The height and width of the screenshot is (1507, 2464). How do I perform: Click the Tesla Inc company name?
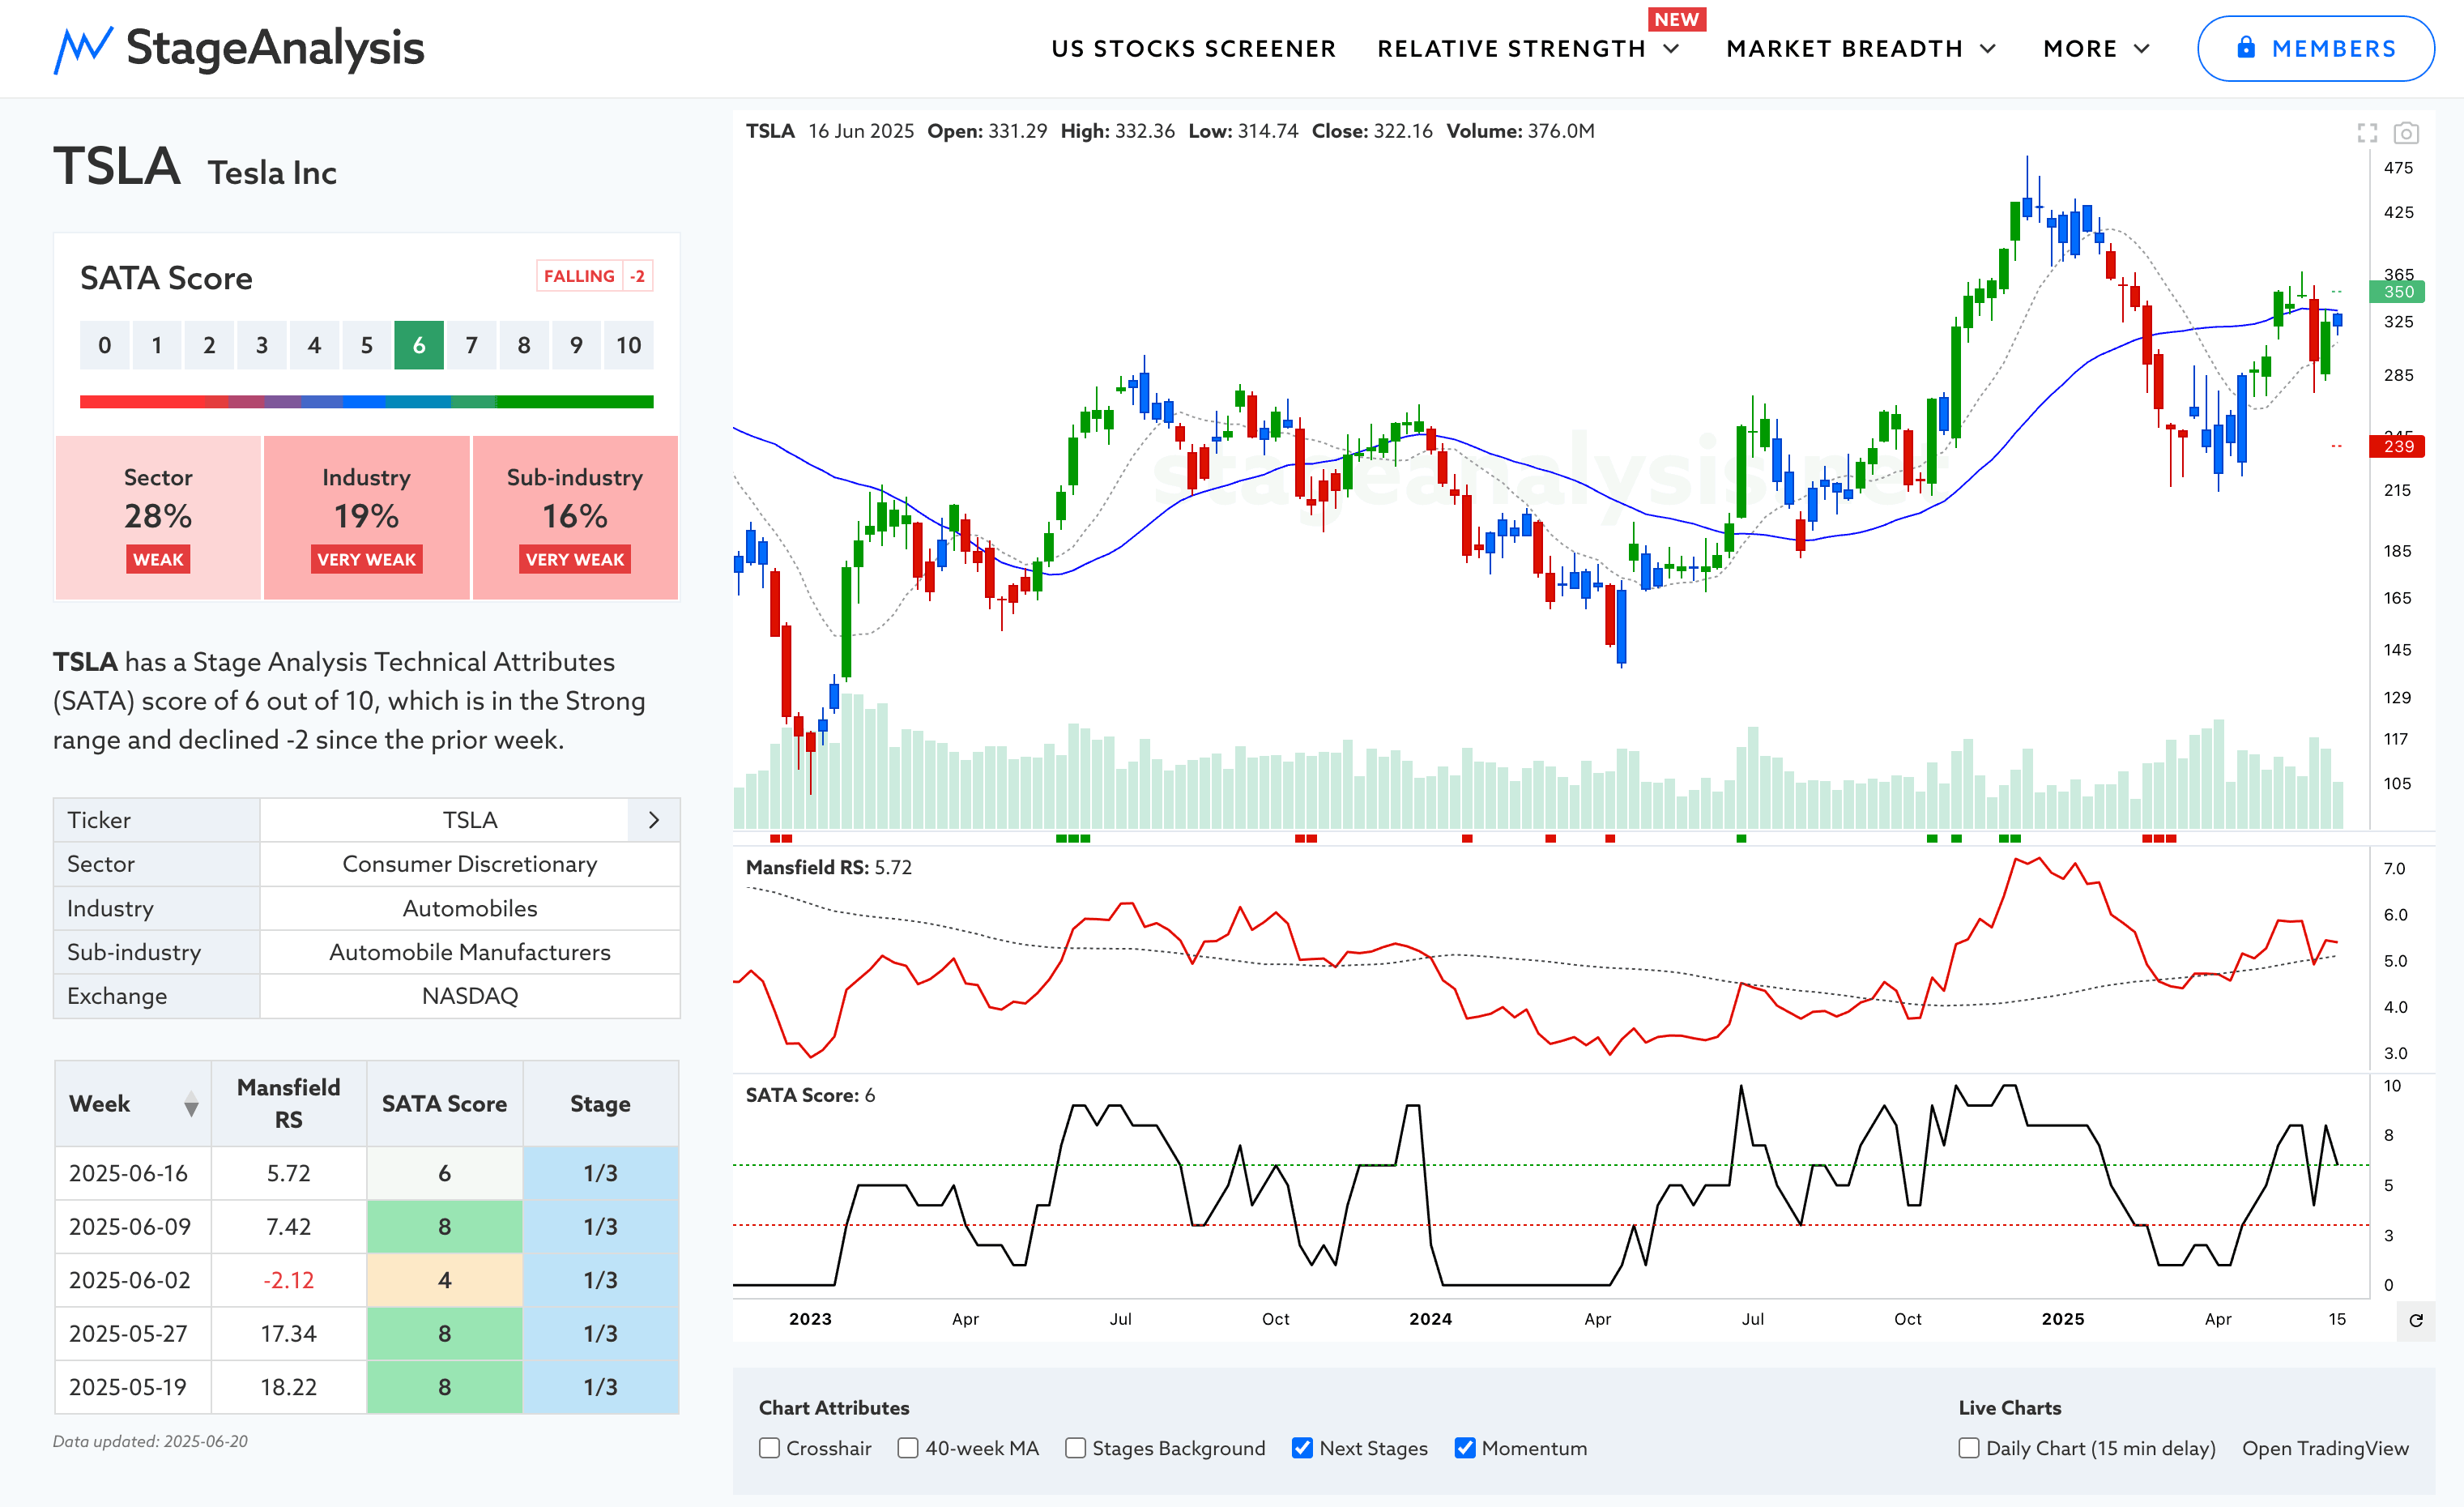coord(272,173)
